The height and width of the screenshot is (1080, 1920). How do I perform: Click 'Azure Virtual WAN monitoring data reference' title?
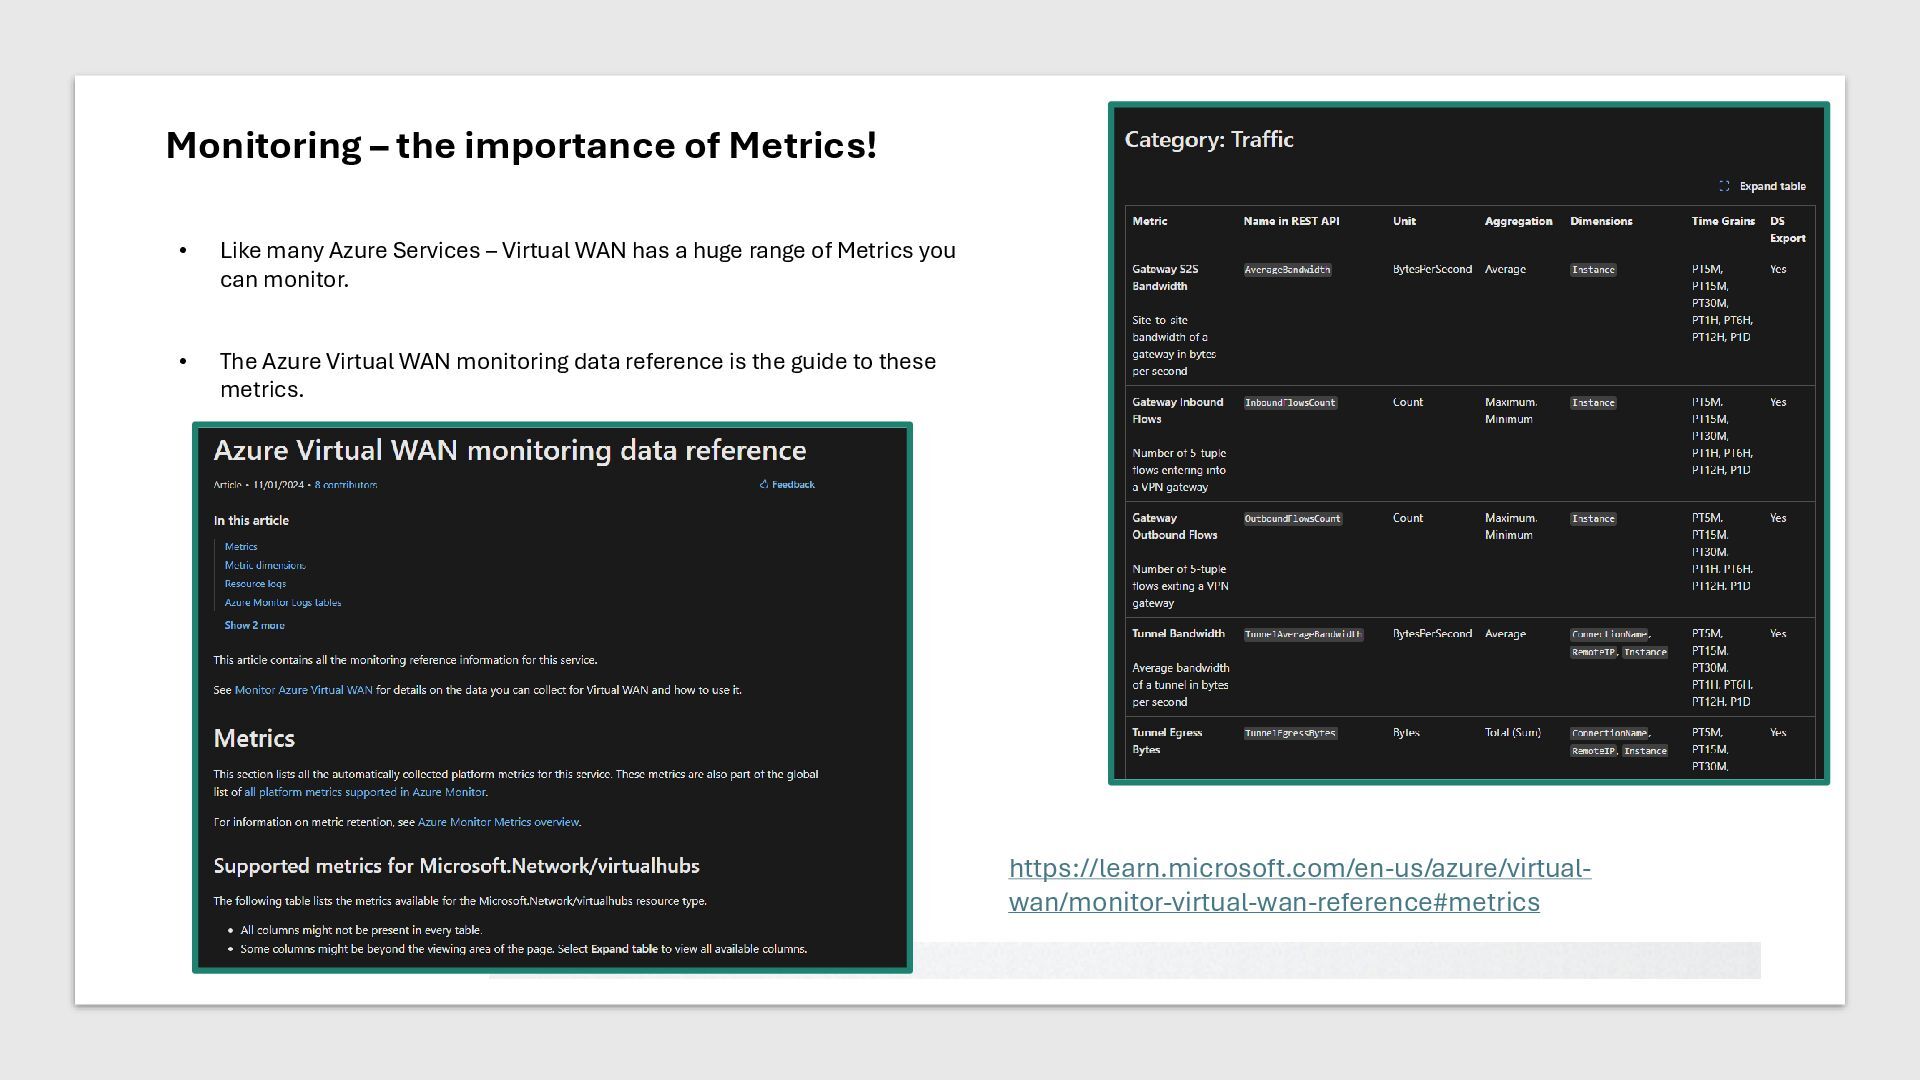point(510,451)
